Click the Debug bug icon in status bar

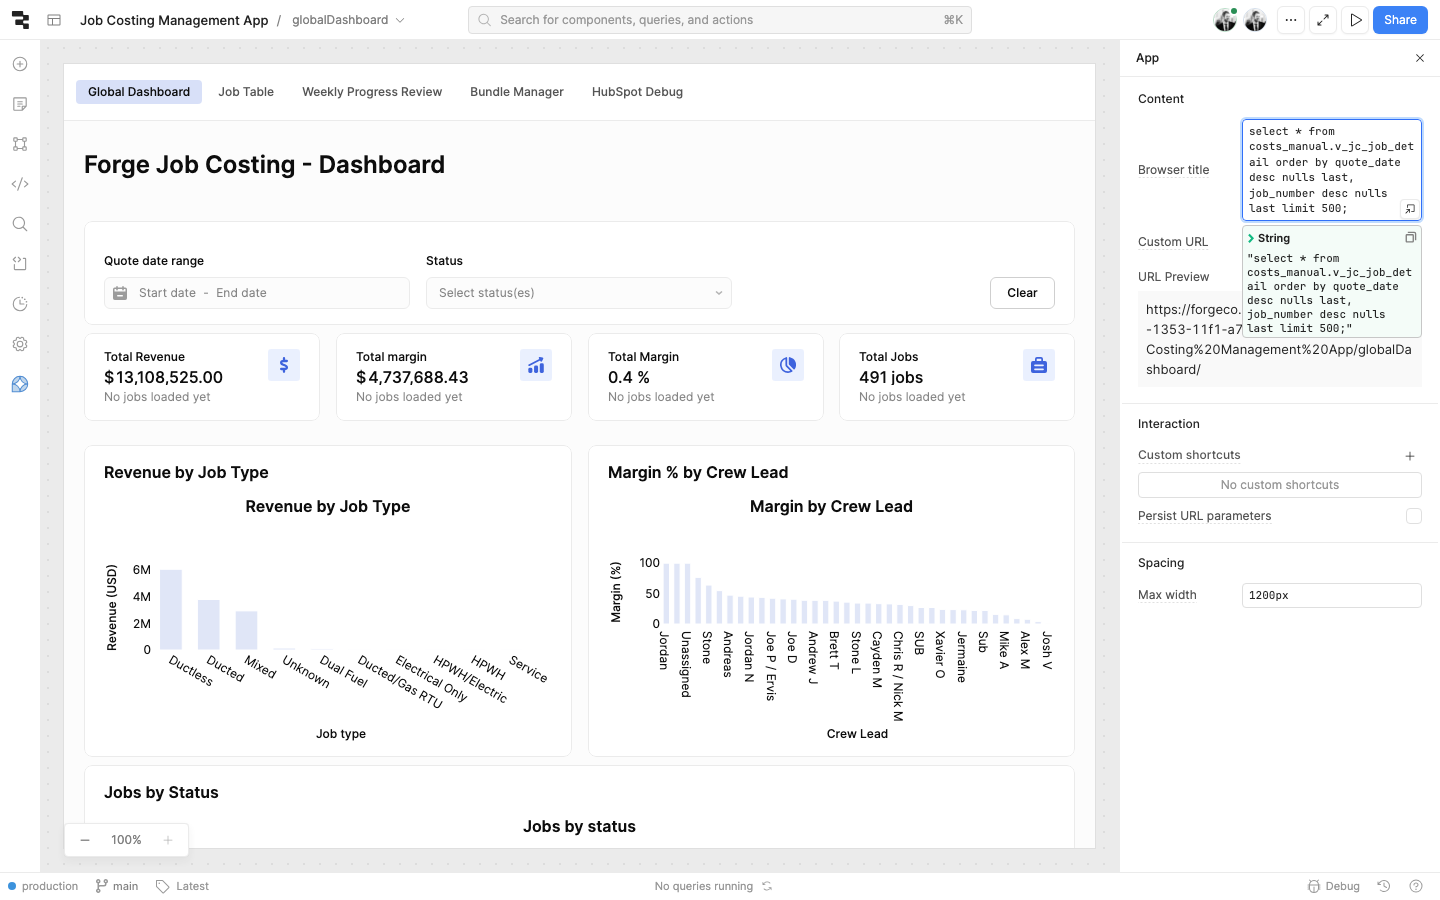[x=1334, y=886]
